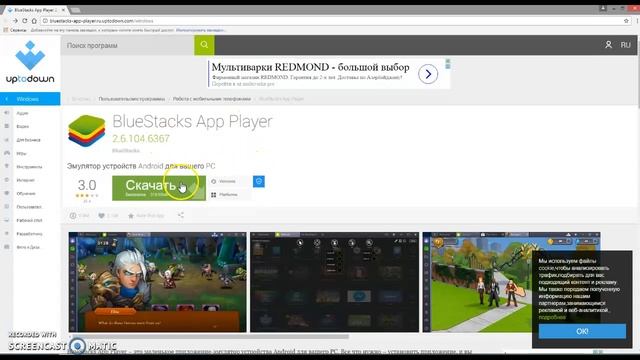
Task: Select the Windows platform tab in sidebar
Action: pos(30,99)
